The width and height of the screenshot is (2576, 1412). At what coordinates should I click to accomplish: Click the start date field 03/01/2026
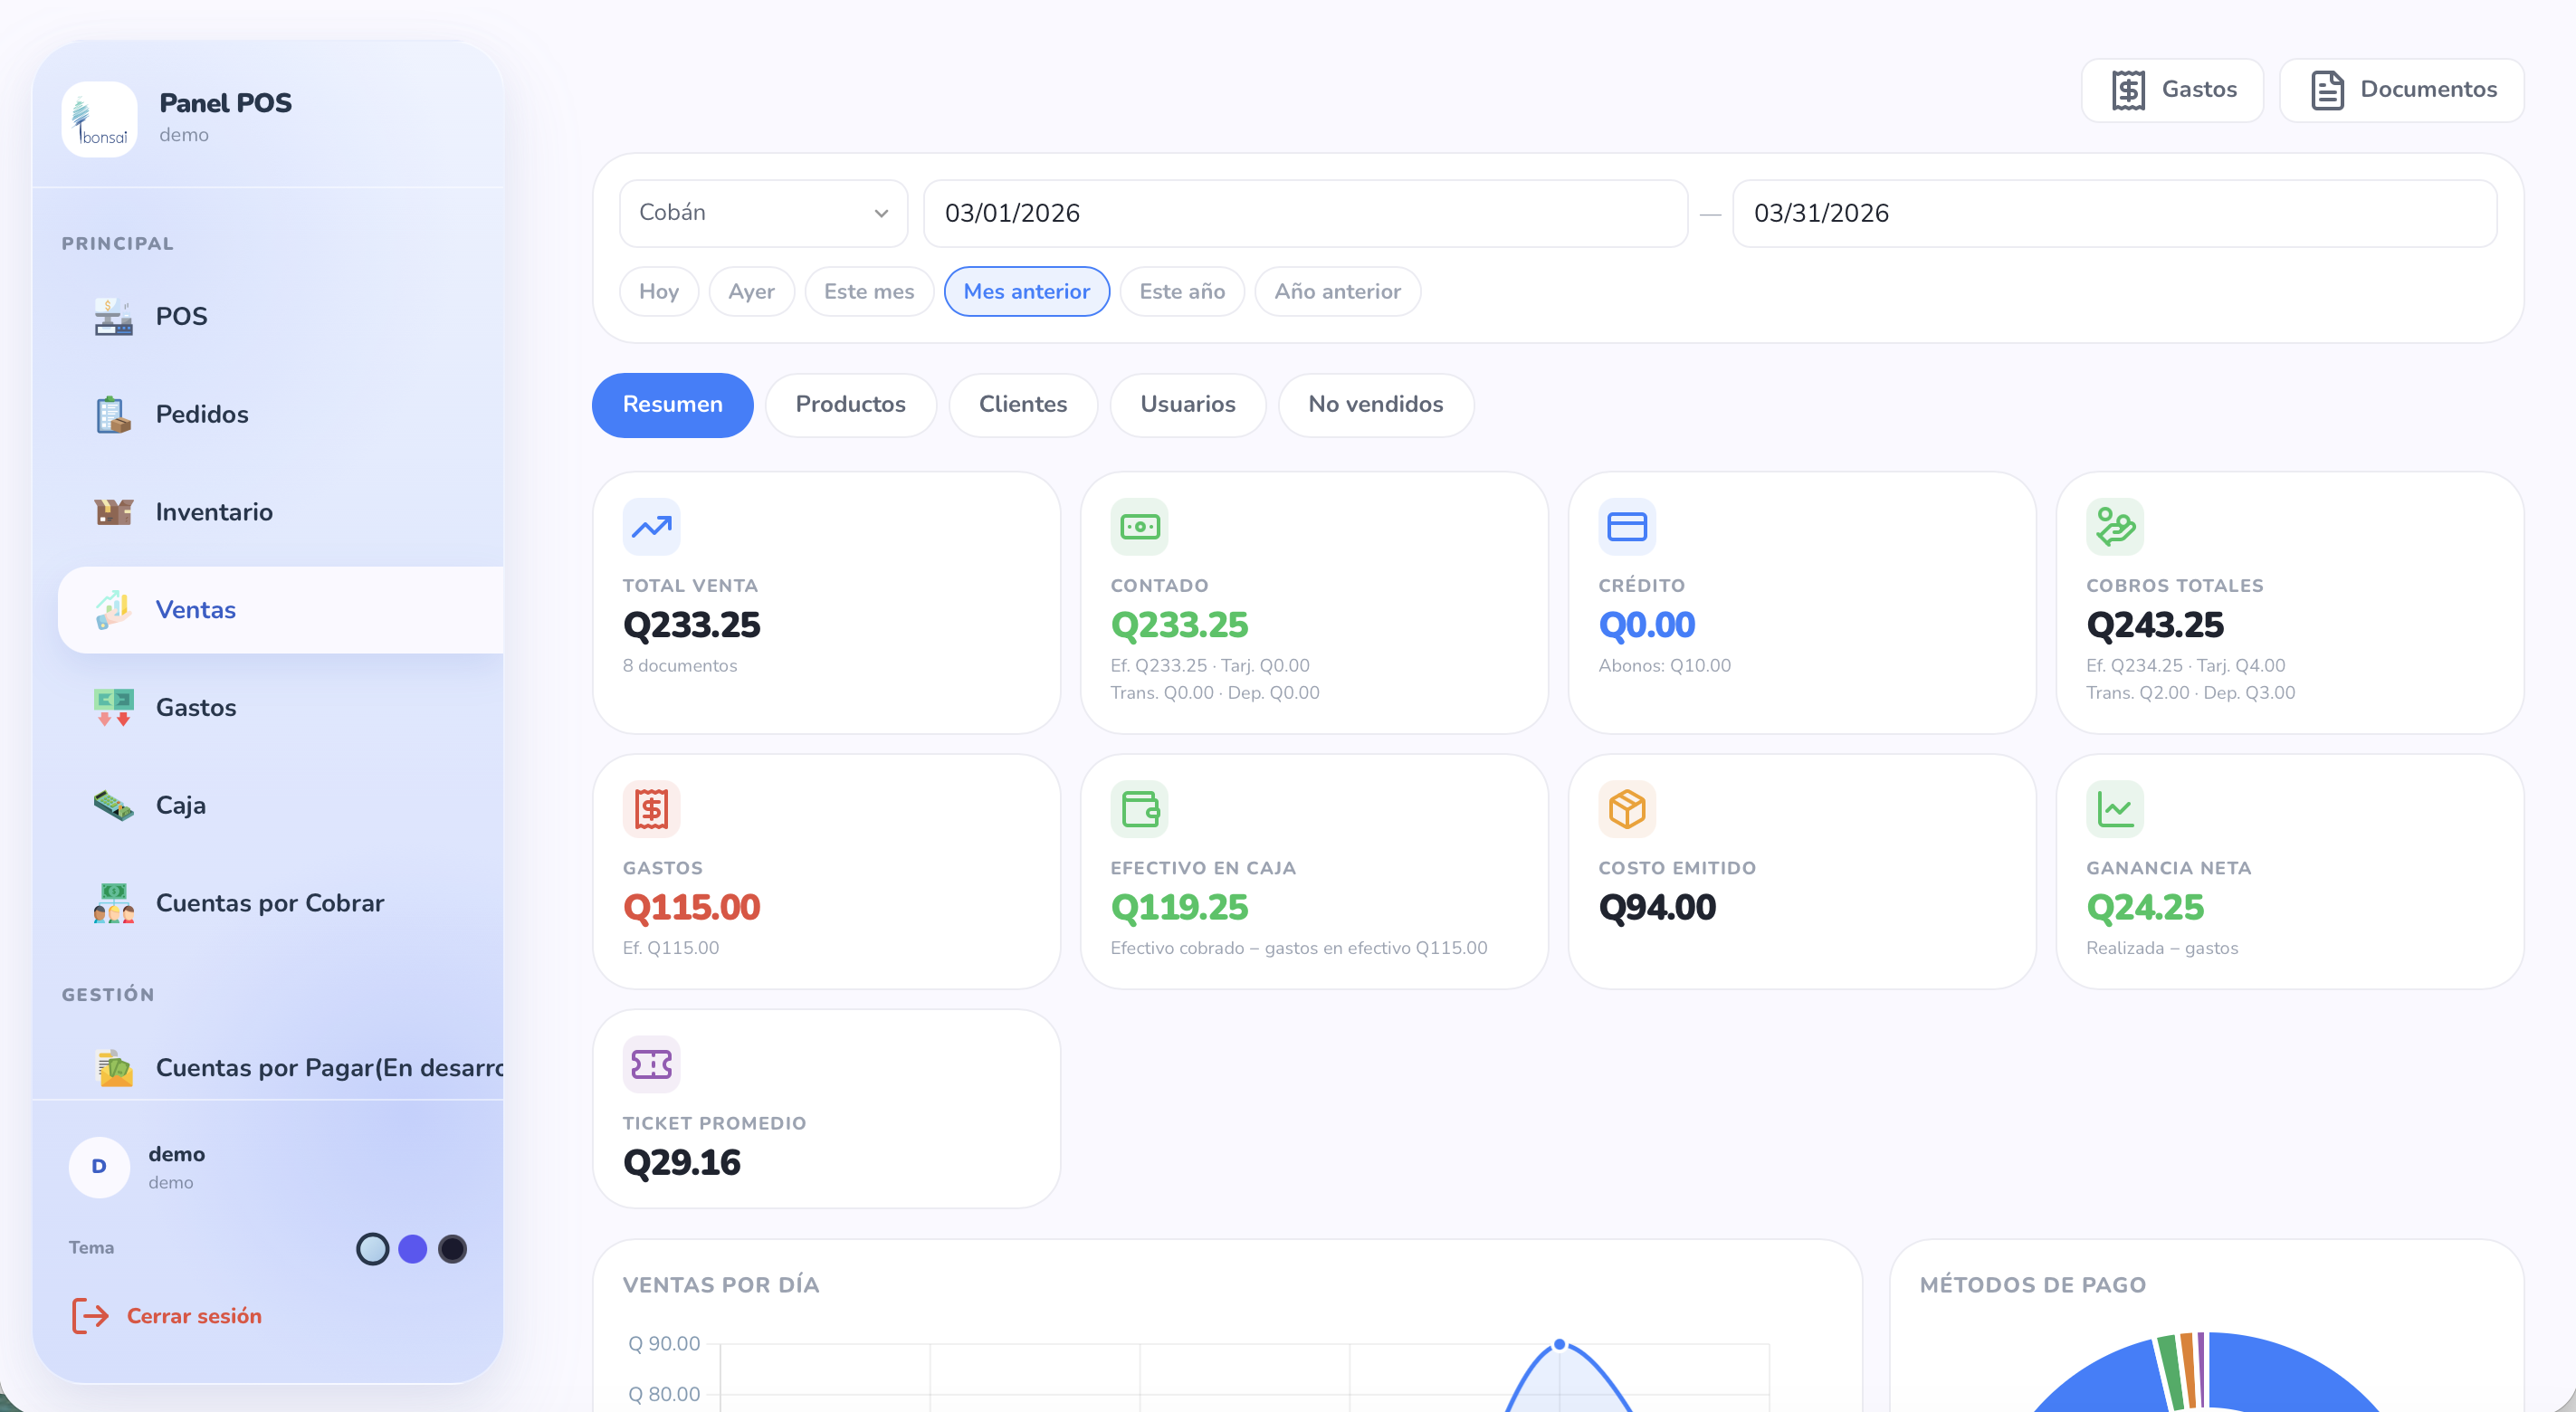pos(1305,213)
